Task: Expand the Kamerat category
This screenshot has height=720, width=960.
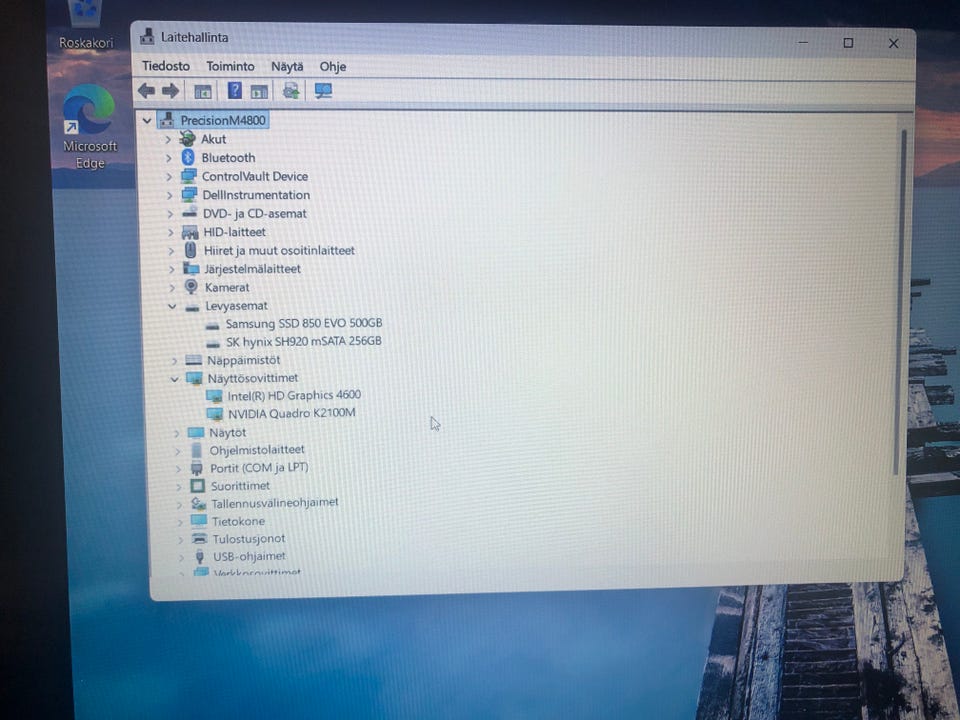Action: coord(171,287)
